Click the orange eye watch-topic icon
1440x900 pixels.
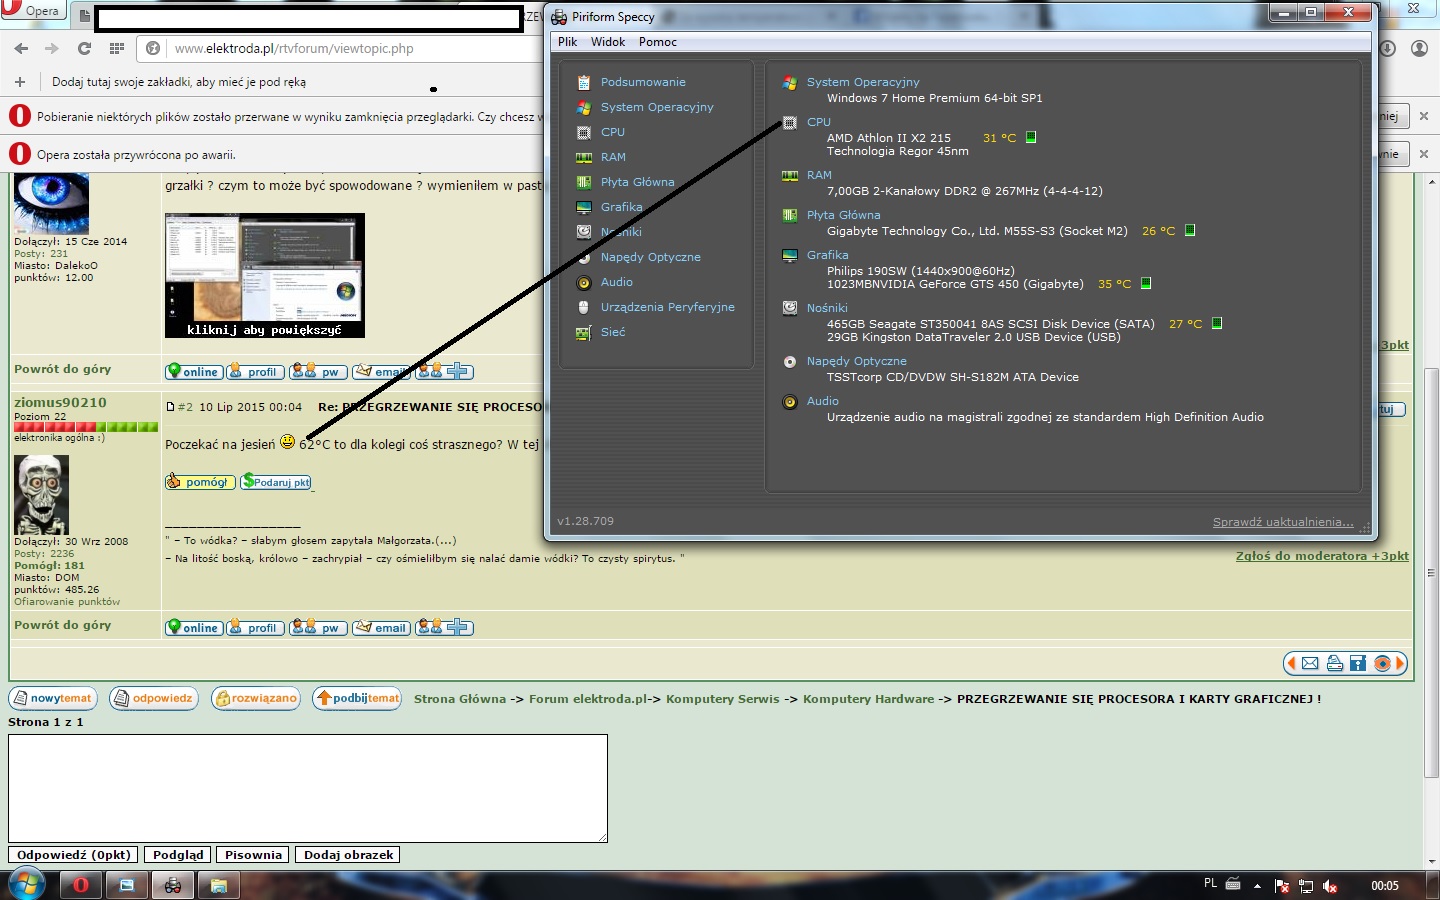pos(1382,663)
